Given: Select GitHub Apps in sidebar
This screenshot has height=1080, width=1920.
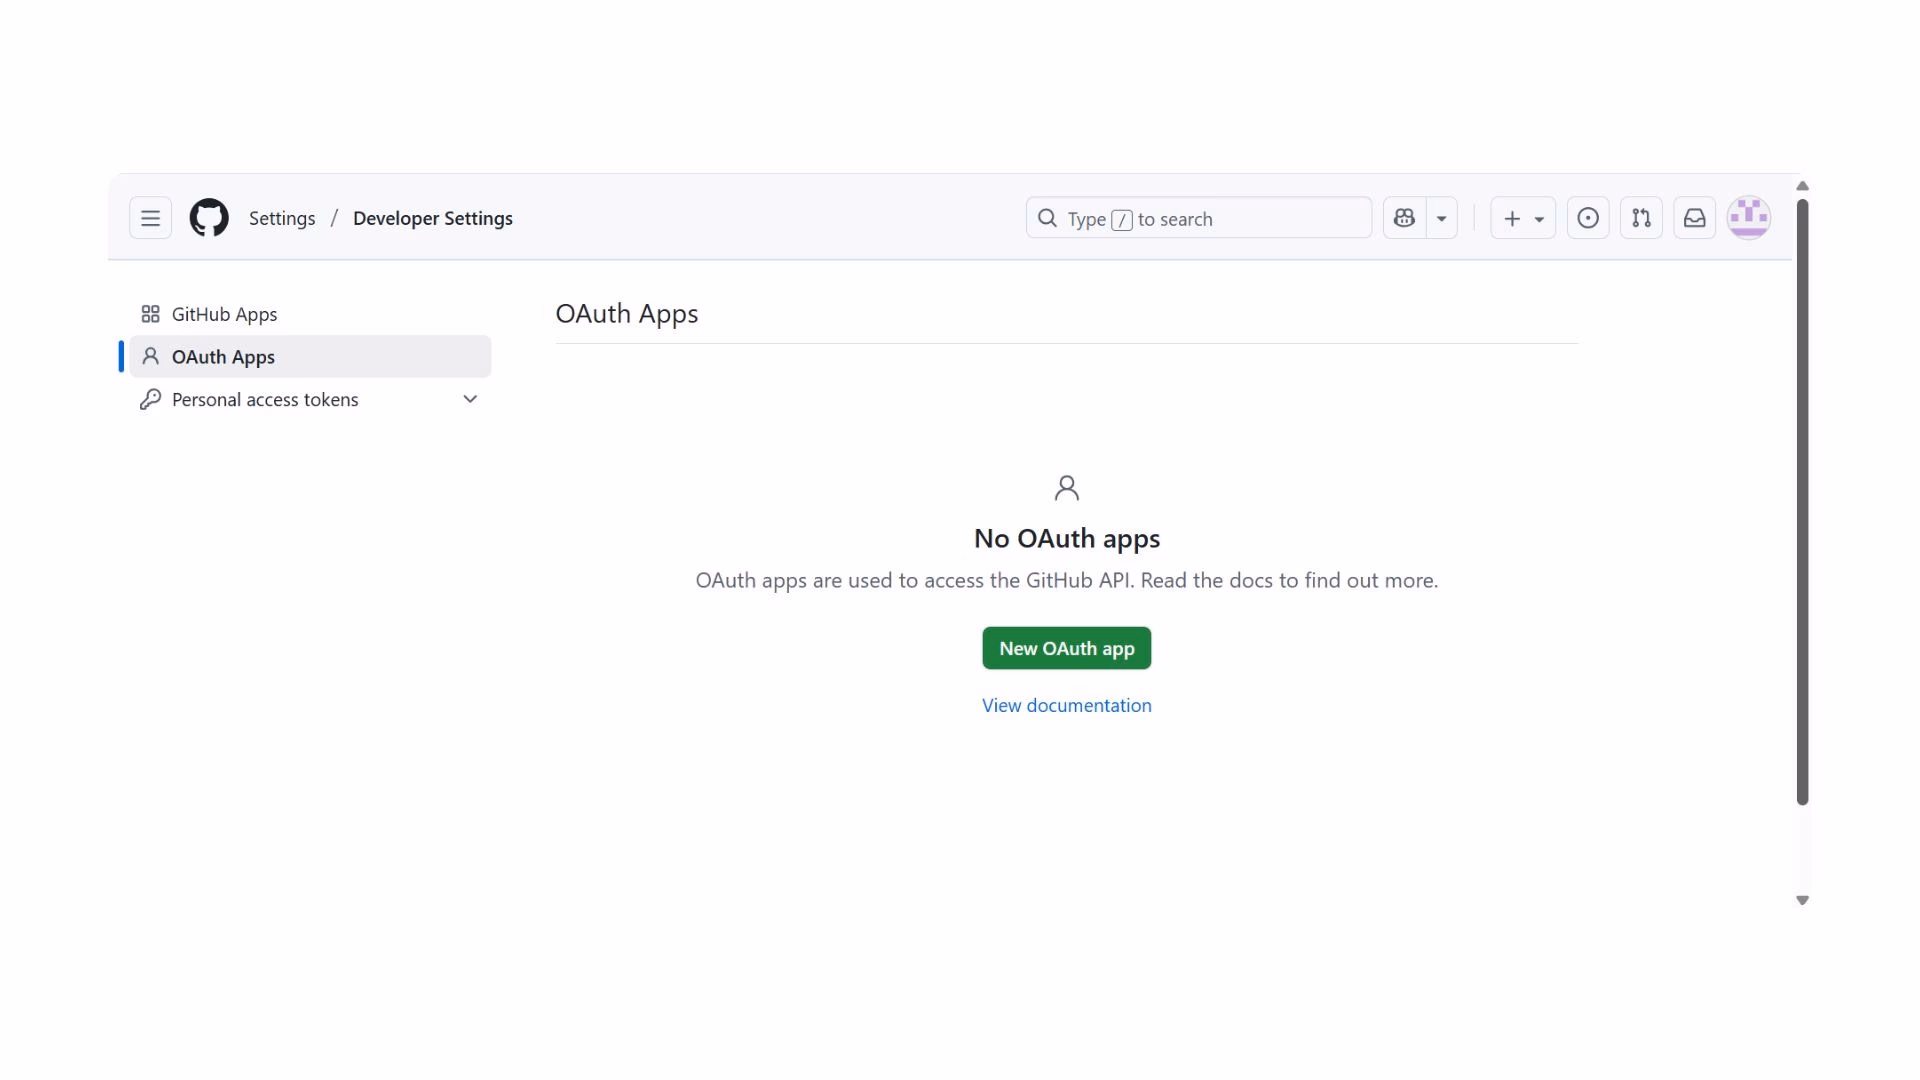Looking at the screenshot, I should 310,314.
